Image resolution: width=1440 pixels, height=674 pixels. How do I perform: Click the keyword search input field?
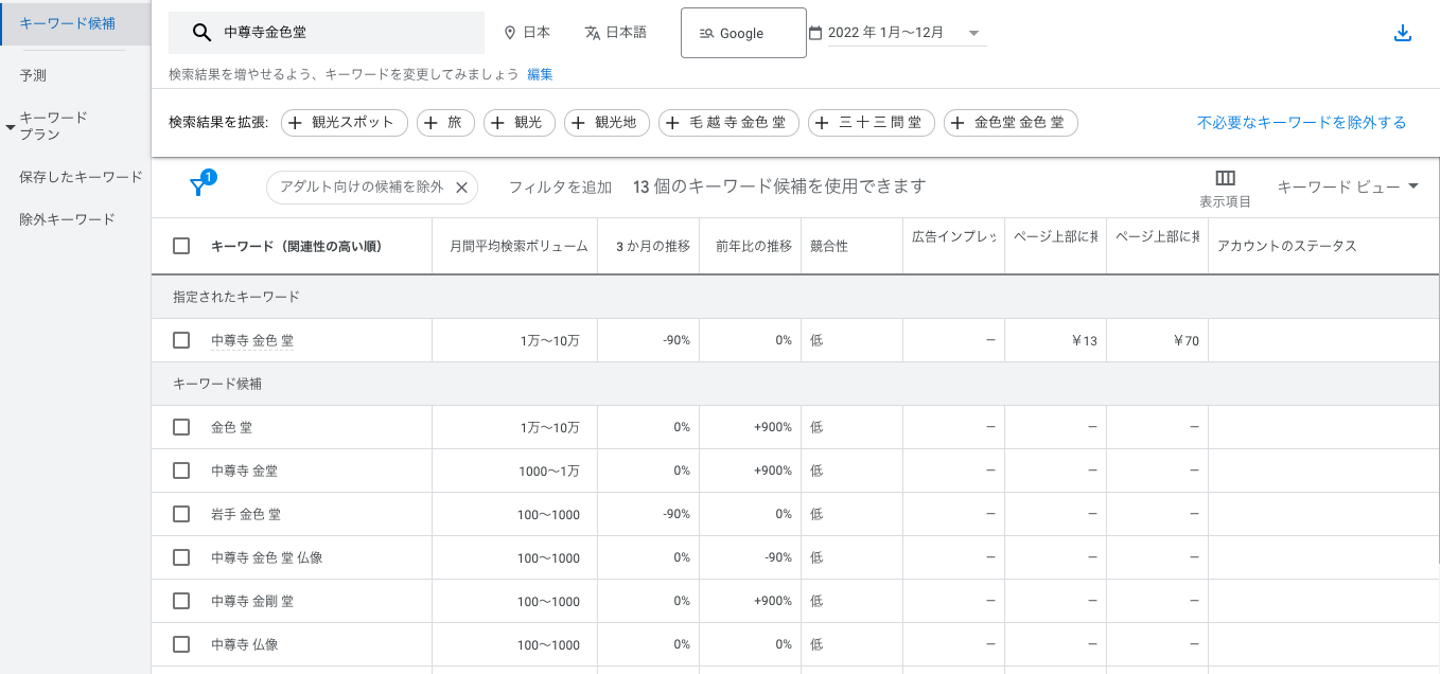coord(340,33)
